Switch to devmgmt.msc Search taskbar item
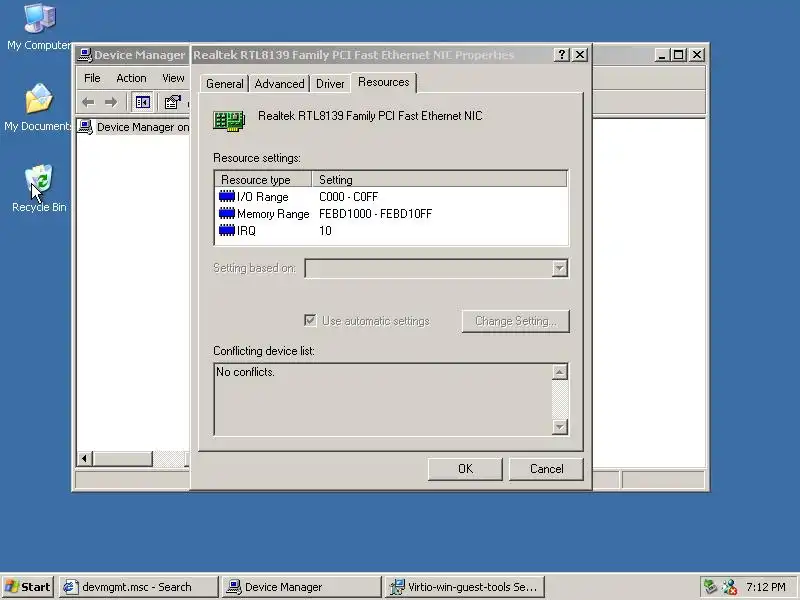This screenshot has width=800, height=600. [x=138, y=587]
